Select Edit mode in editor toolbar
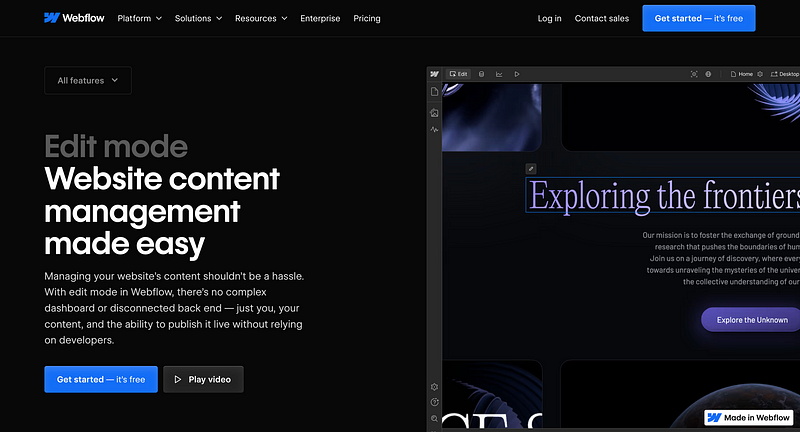800x432 pixels. (x=458, y=74)
